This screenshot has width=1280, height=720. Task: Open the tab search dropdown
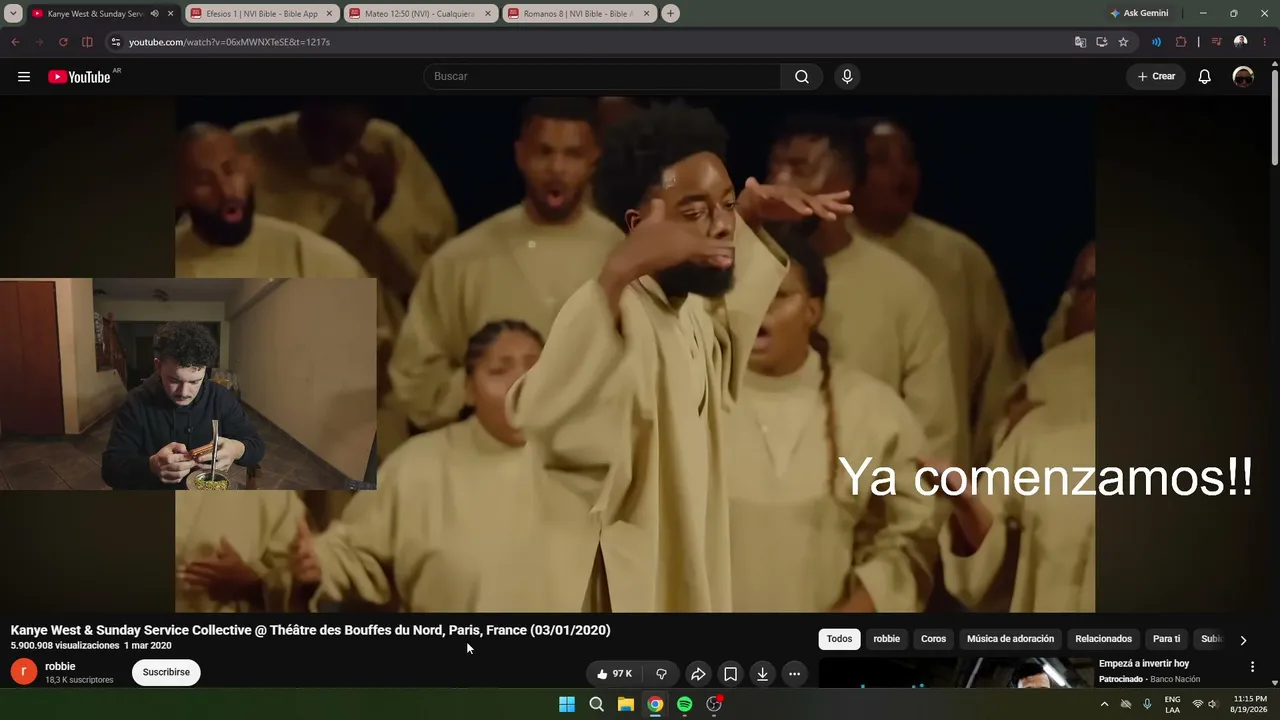click(13, 14)
